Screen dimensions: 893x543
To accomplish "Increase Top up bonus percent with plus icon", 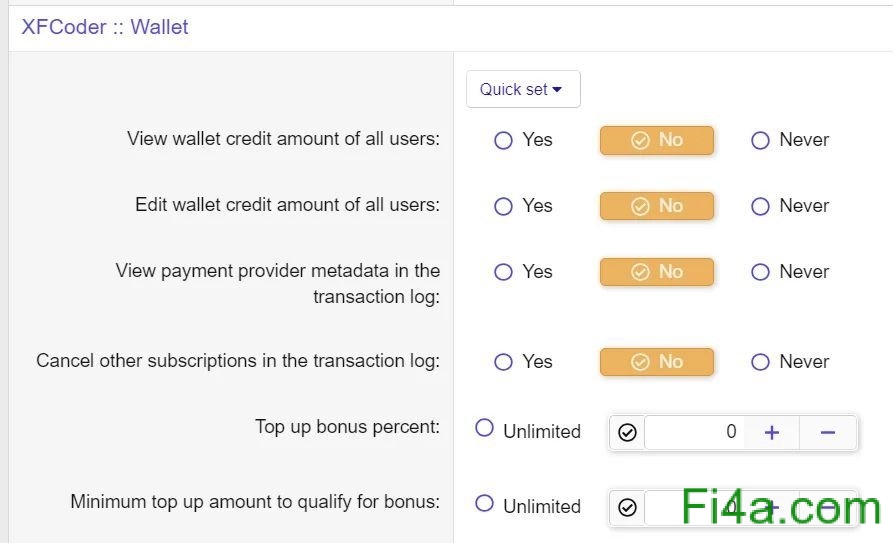I will [x=772, y=432].
